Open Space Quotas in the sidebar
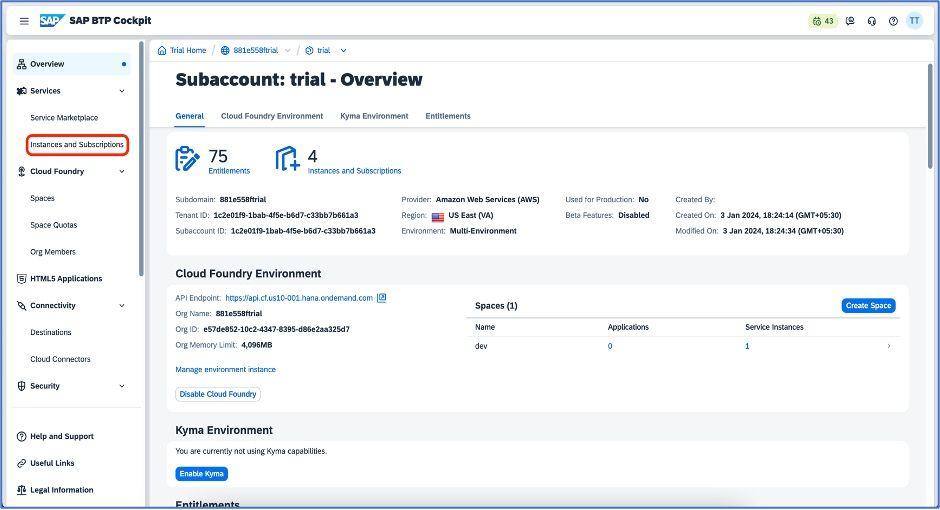 pos(53,225)
